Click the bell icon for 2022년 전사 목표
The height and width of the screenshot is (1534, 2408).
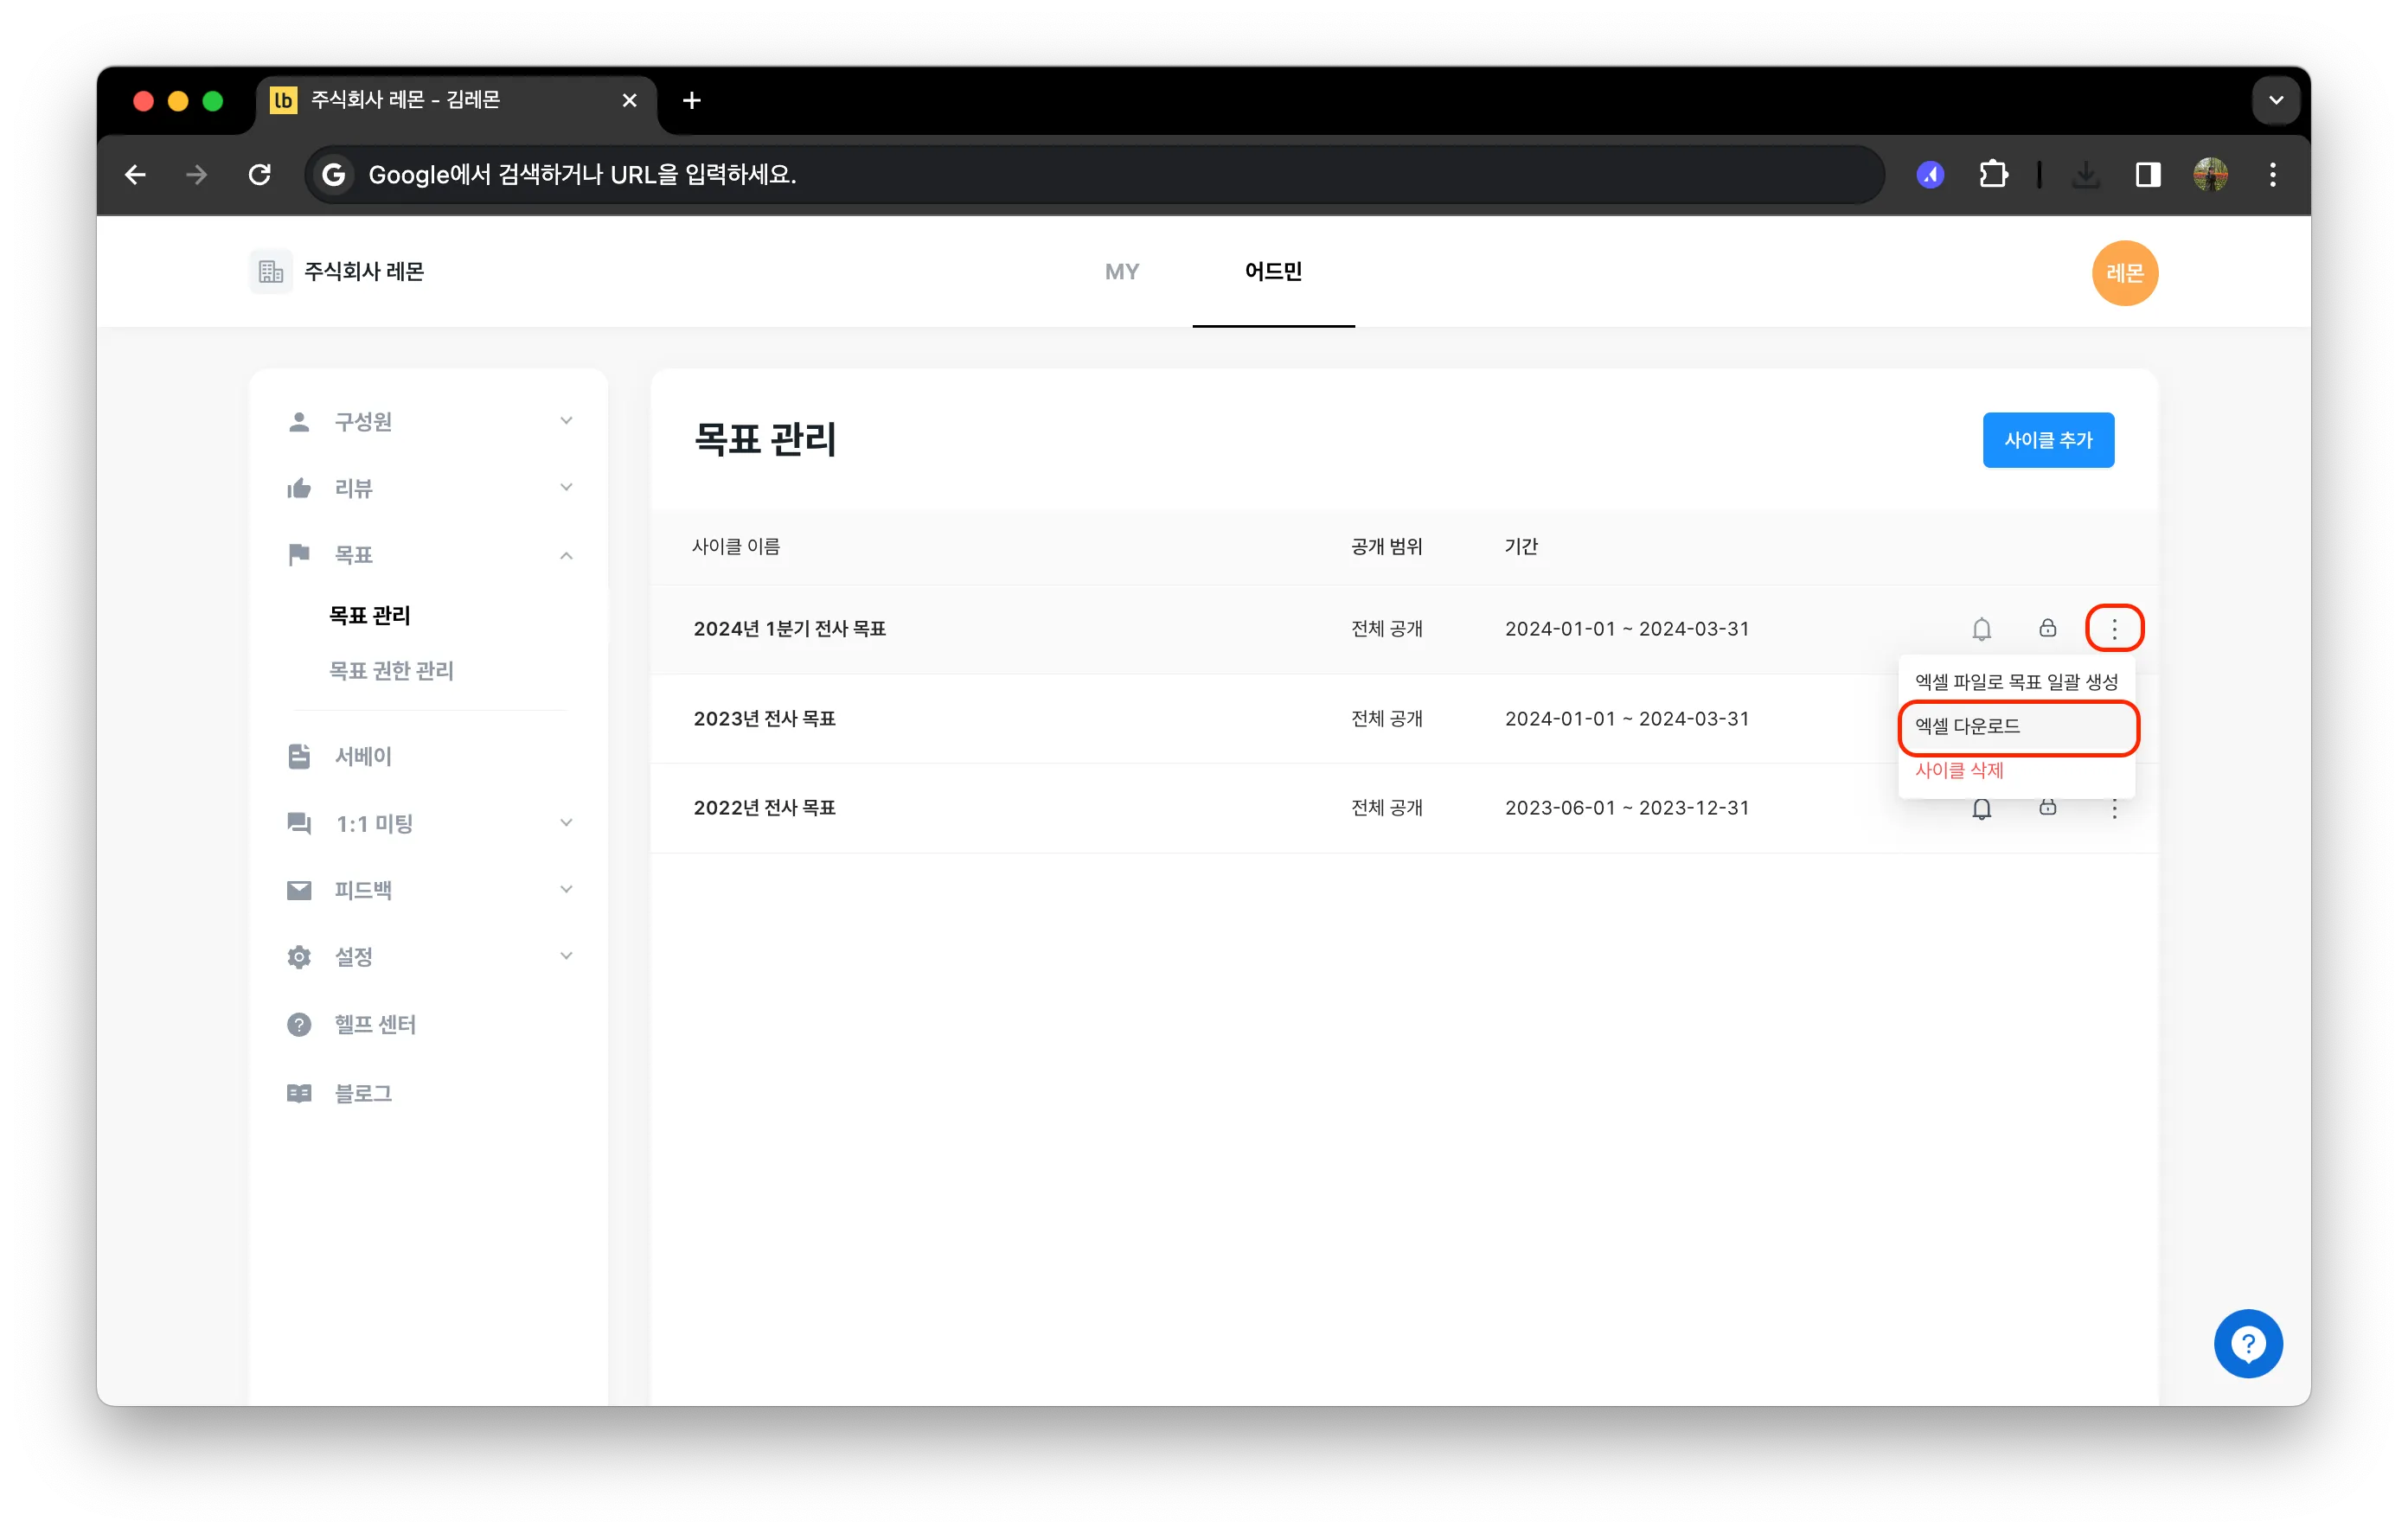point(1981,809)
